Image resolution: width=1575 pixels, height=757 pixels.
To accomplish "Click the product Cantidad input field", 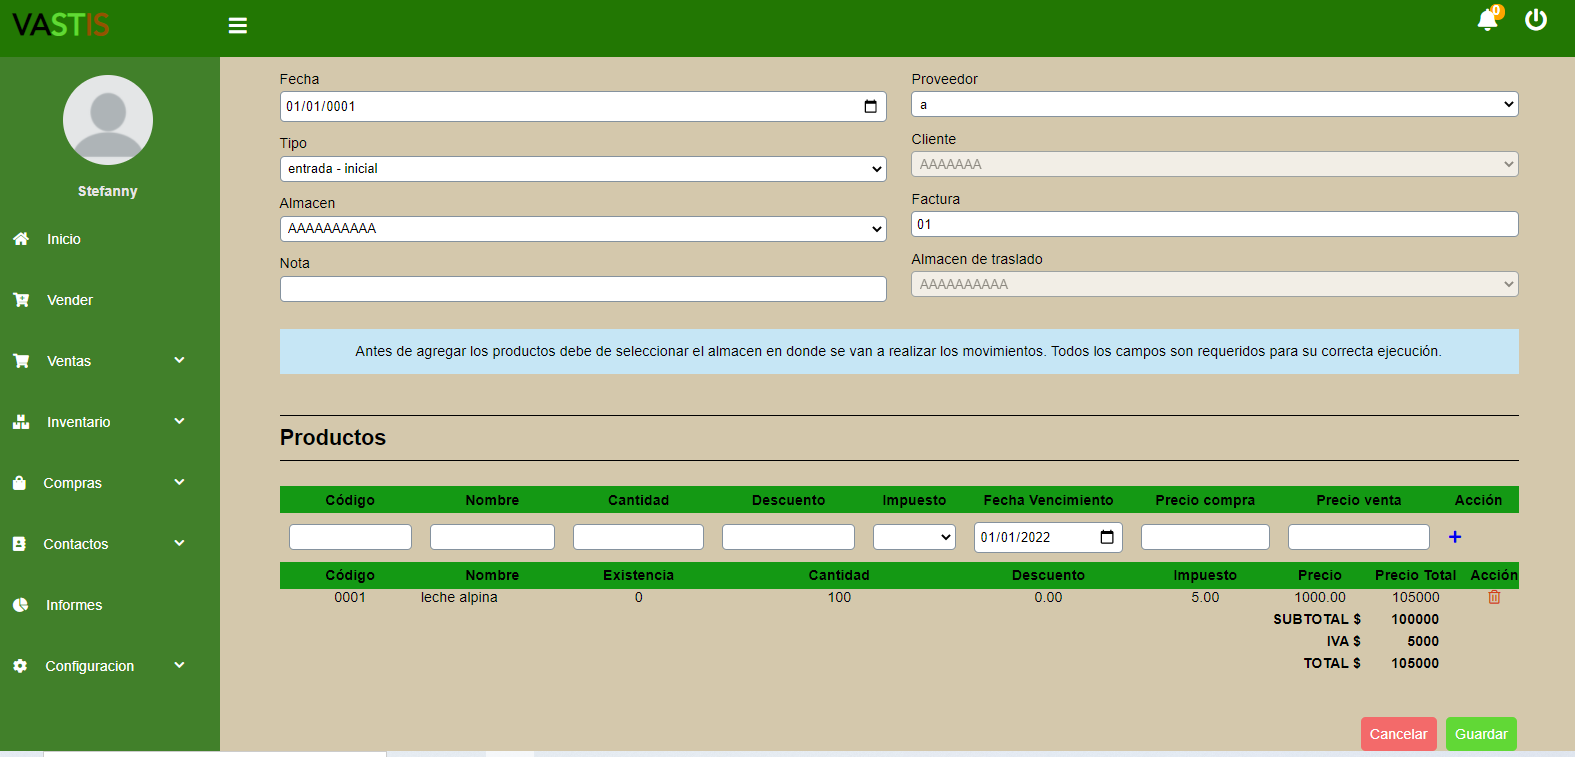I will 638,537.
